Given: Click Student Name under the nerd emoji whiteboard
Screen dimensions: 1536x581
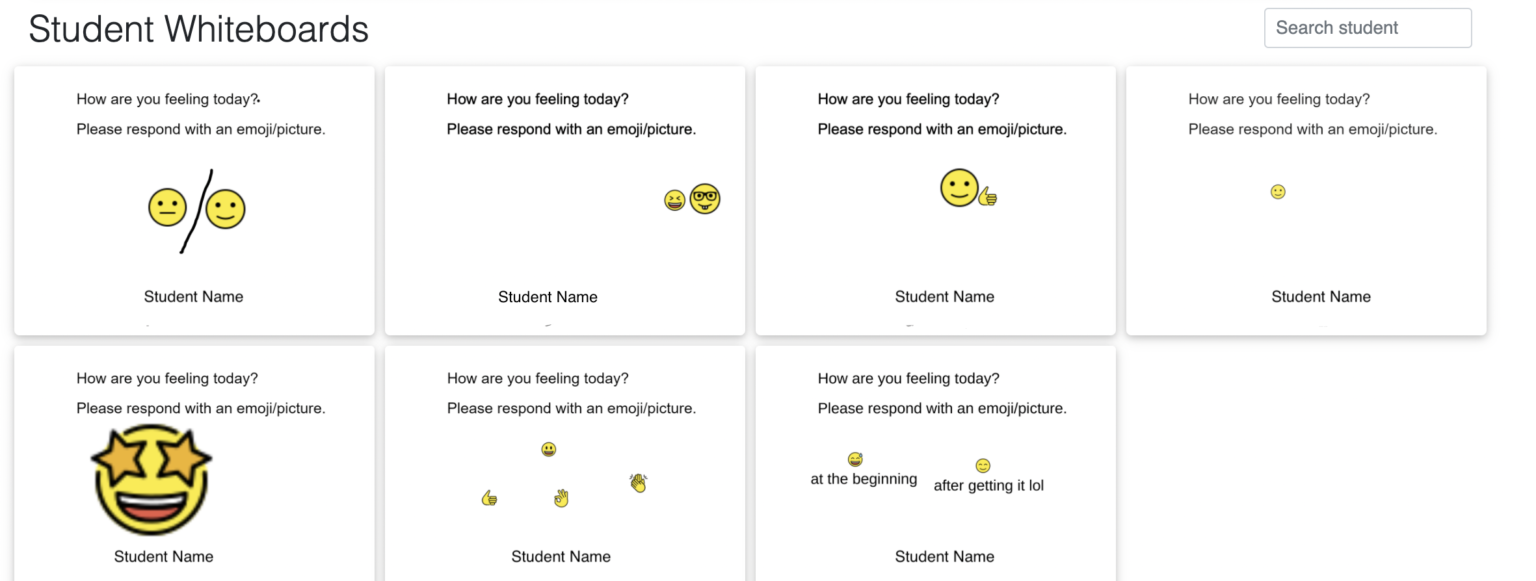Looking at the screenshot, I should [x=548, y=297].
